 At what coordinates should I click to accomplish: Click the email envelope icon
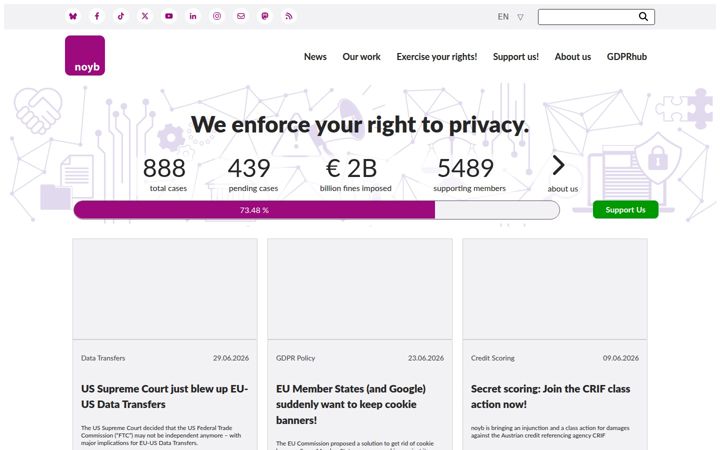pos(241,16)
